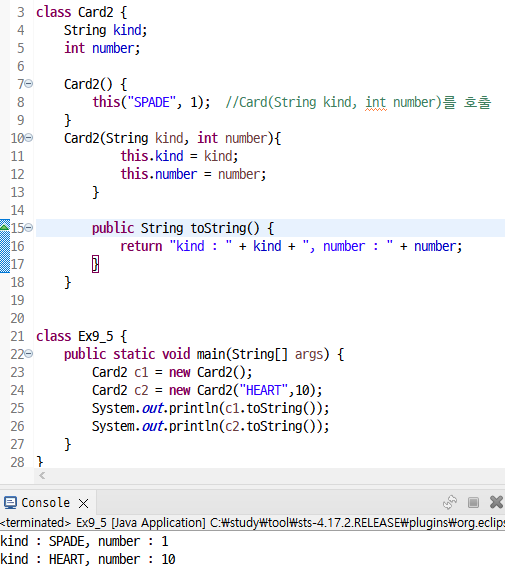
Task: Click 'this.kind = kind;' on line 11
Action: (179, 156)
